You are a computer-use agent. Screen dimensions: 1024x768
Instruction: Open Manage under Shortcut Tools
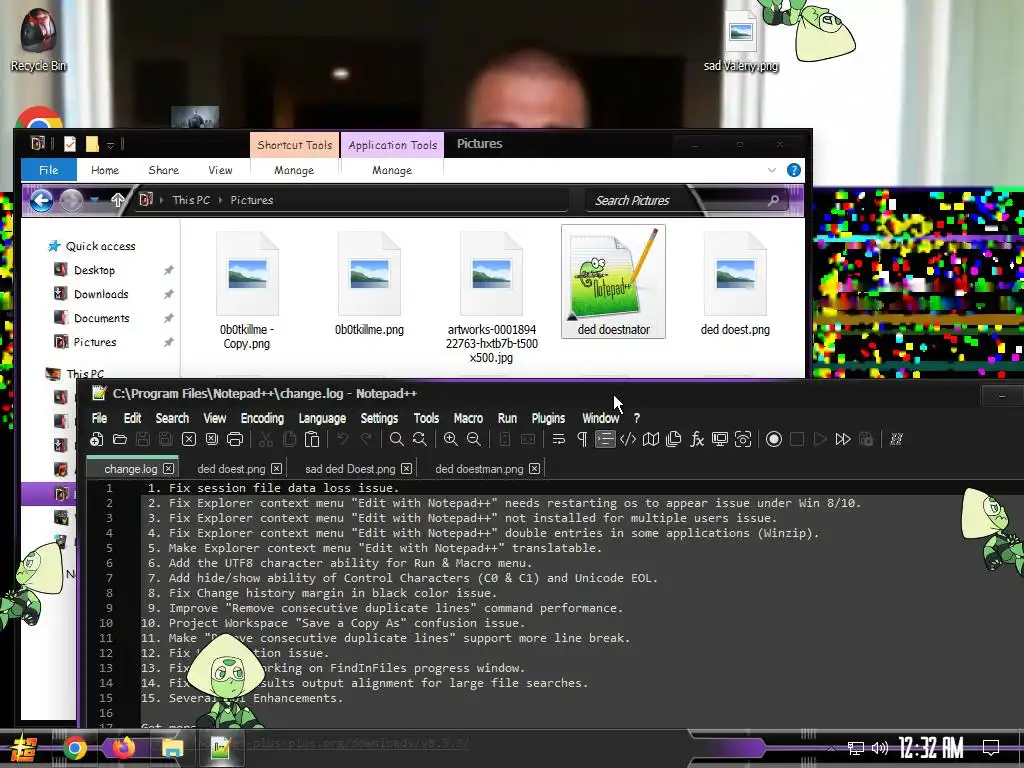tap(294, 170)
